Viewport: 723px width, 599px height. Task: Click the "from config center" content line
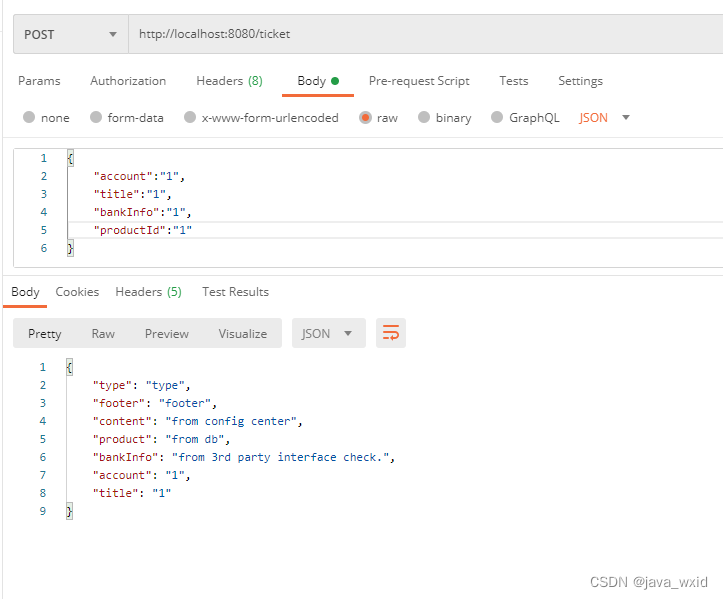coord(197,421)
